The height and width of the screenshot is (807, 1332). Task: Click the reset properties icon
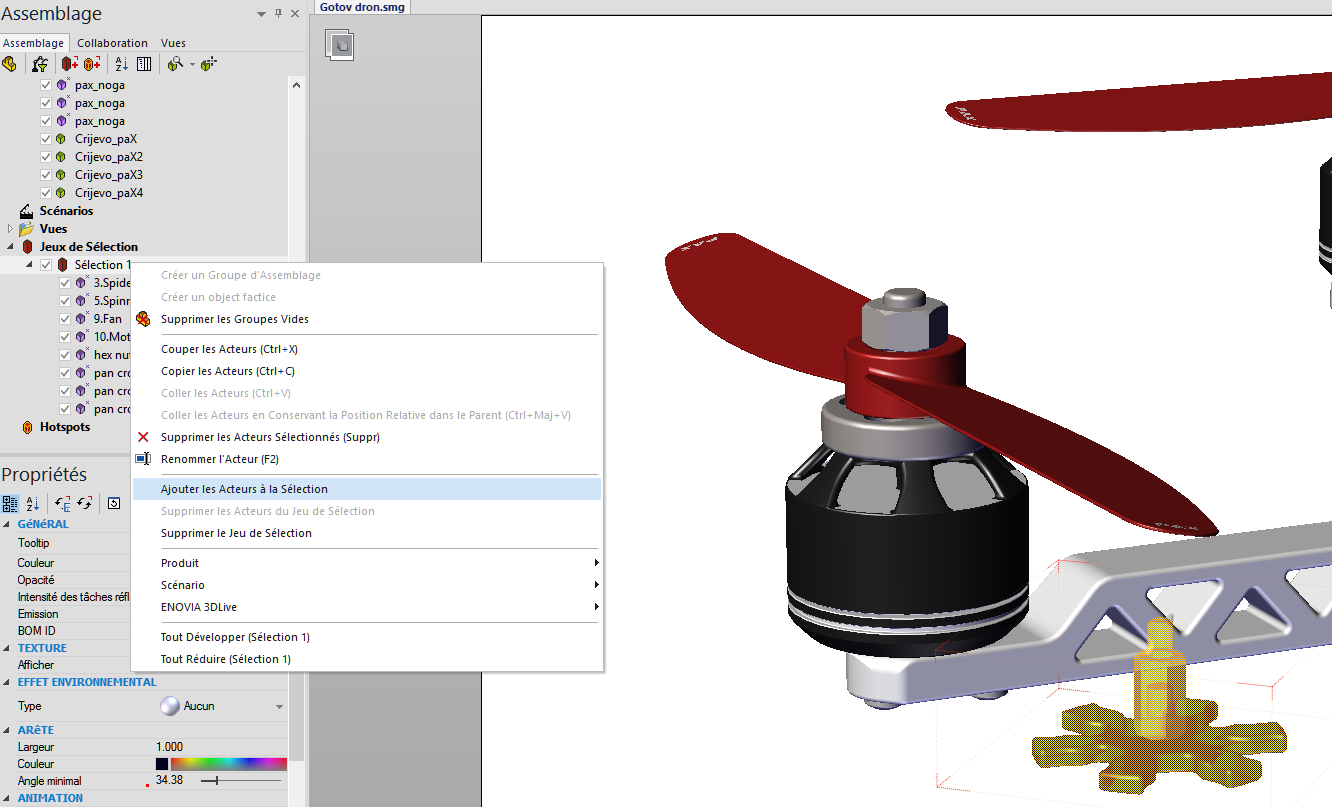(x=114, y=503)
